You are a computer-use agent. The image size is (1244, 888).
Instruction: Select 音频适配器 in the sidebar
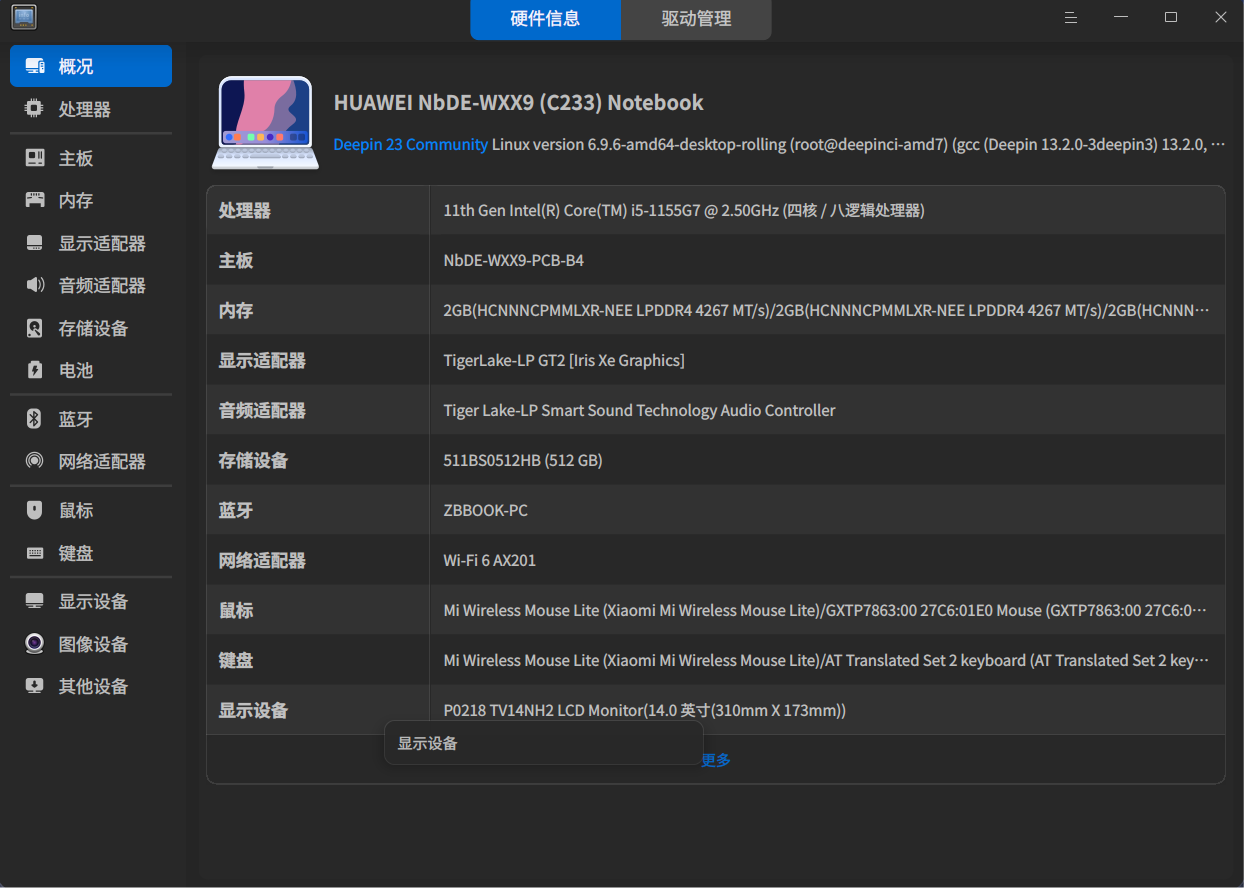pos(91,285)
